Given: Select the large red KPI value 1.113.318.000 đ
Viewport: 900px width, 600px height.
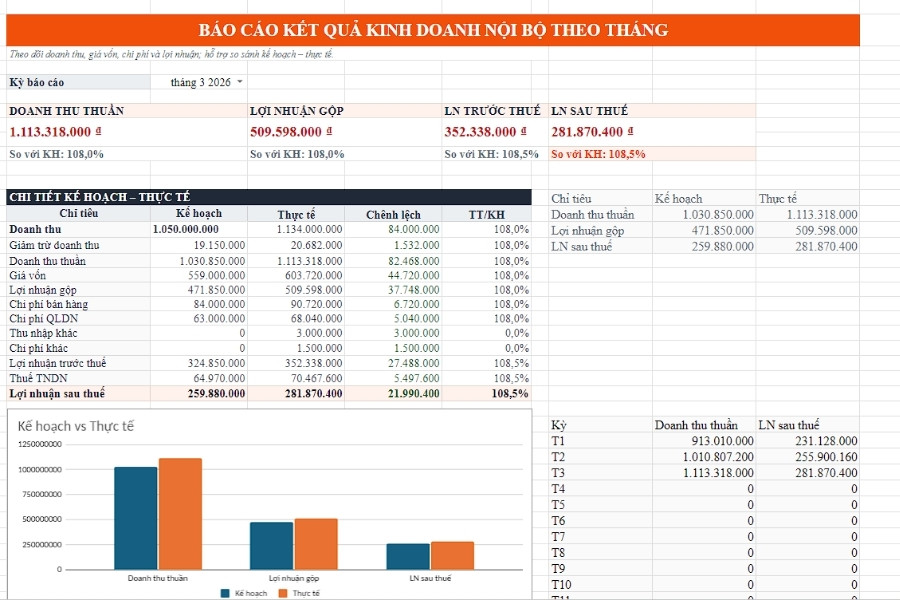Looking at the screenshot, I should tap(56, 132).
